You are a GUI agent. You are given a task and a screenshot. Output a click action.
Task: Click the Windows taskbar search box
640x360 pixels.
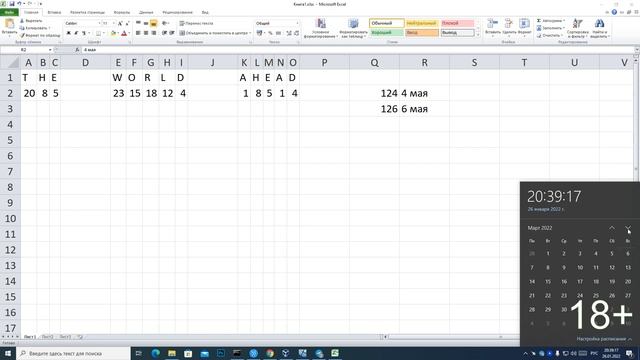tap(73, 353)
